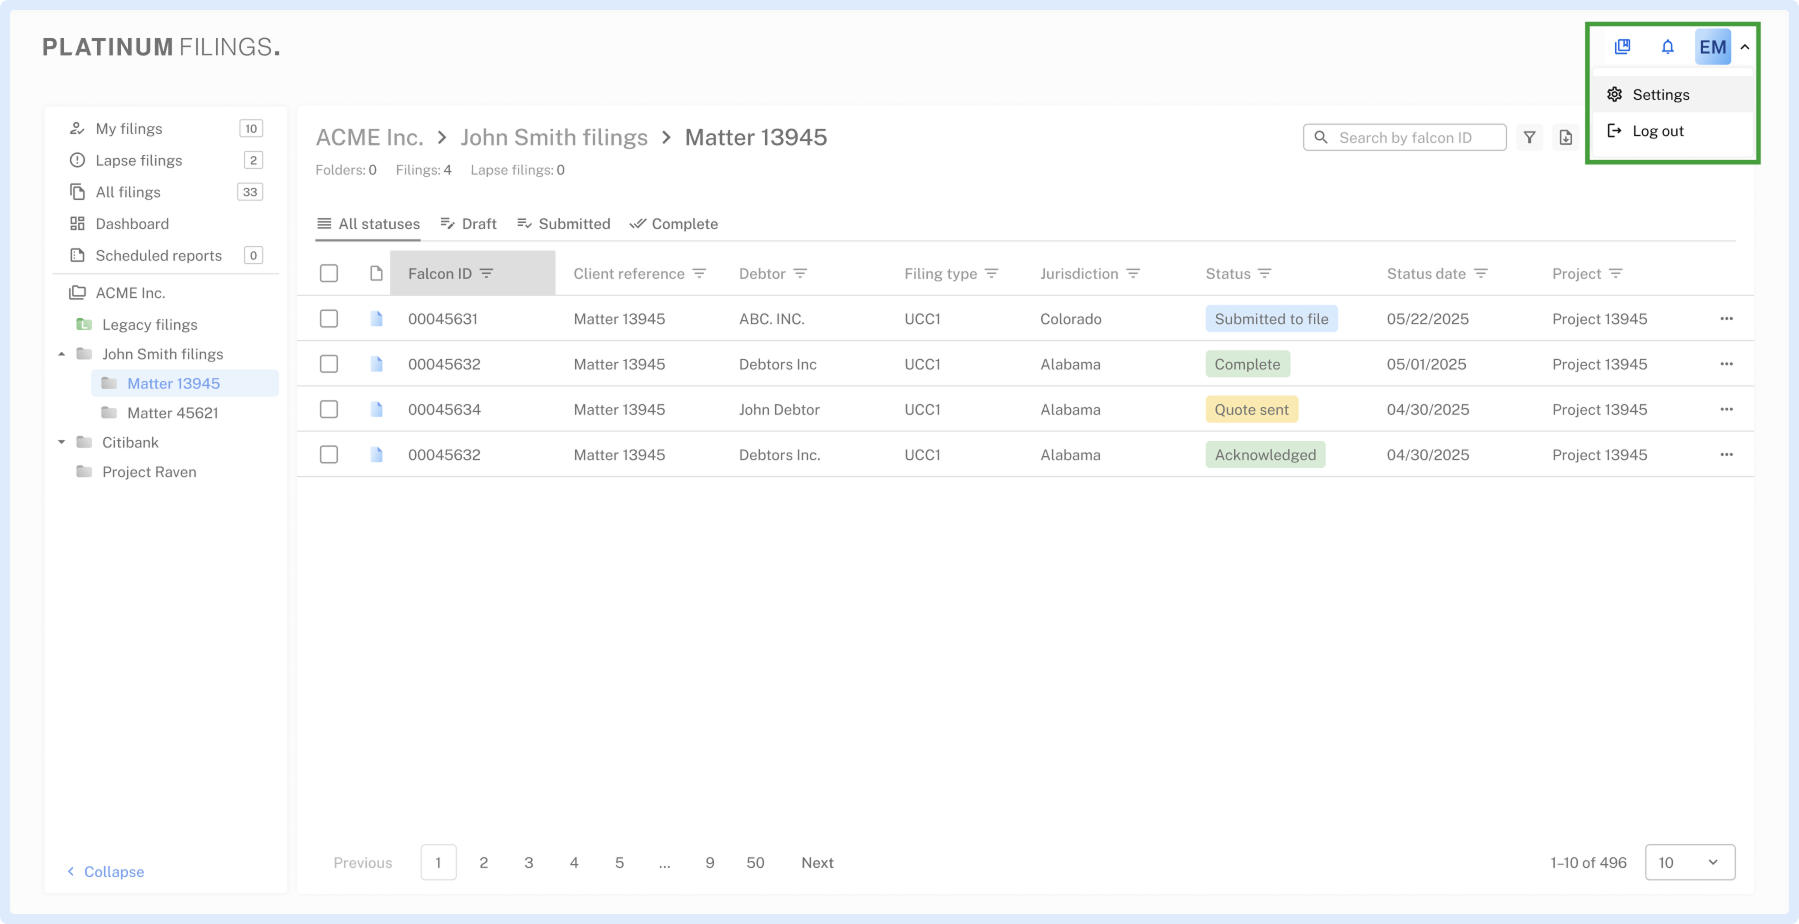This screenshot has width=1799, height=924.
Task: Click Project column filter icon
Action: click(x=1616, y=274)
